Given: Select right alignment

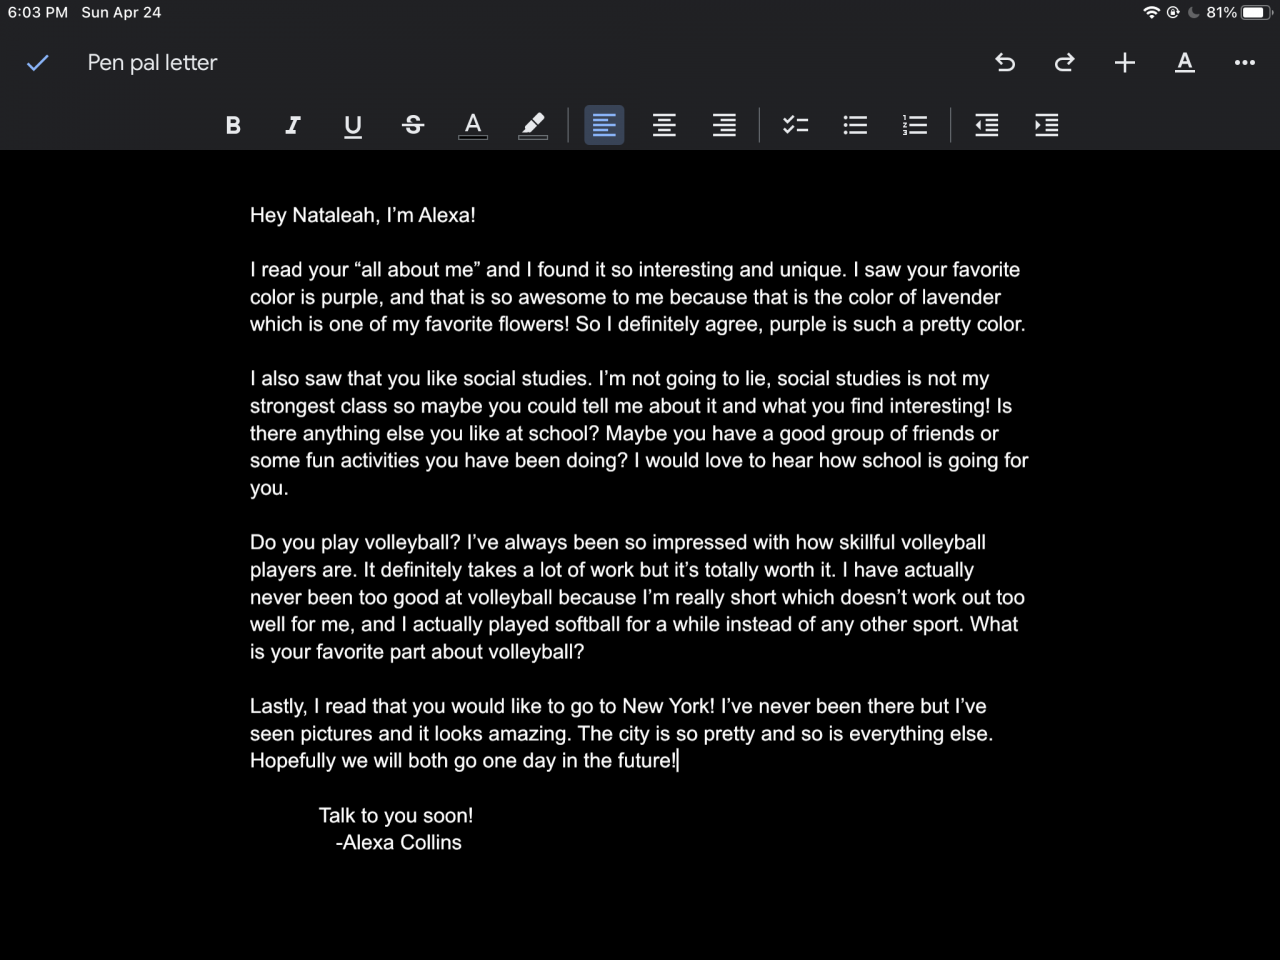Looking at the screenshot, I should (724, 125).
